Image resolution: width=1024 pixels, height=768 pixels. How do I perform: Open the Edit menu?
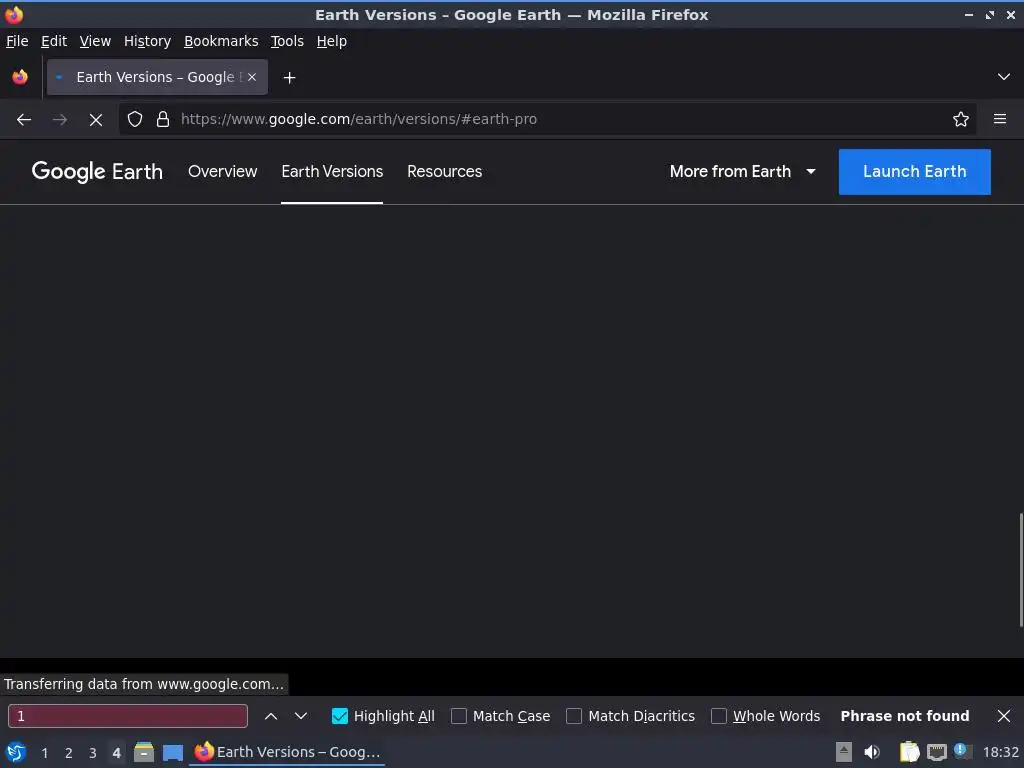54,41
